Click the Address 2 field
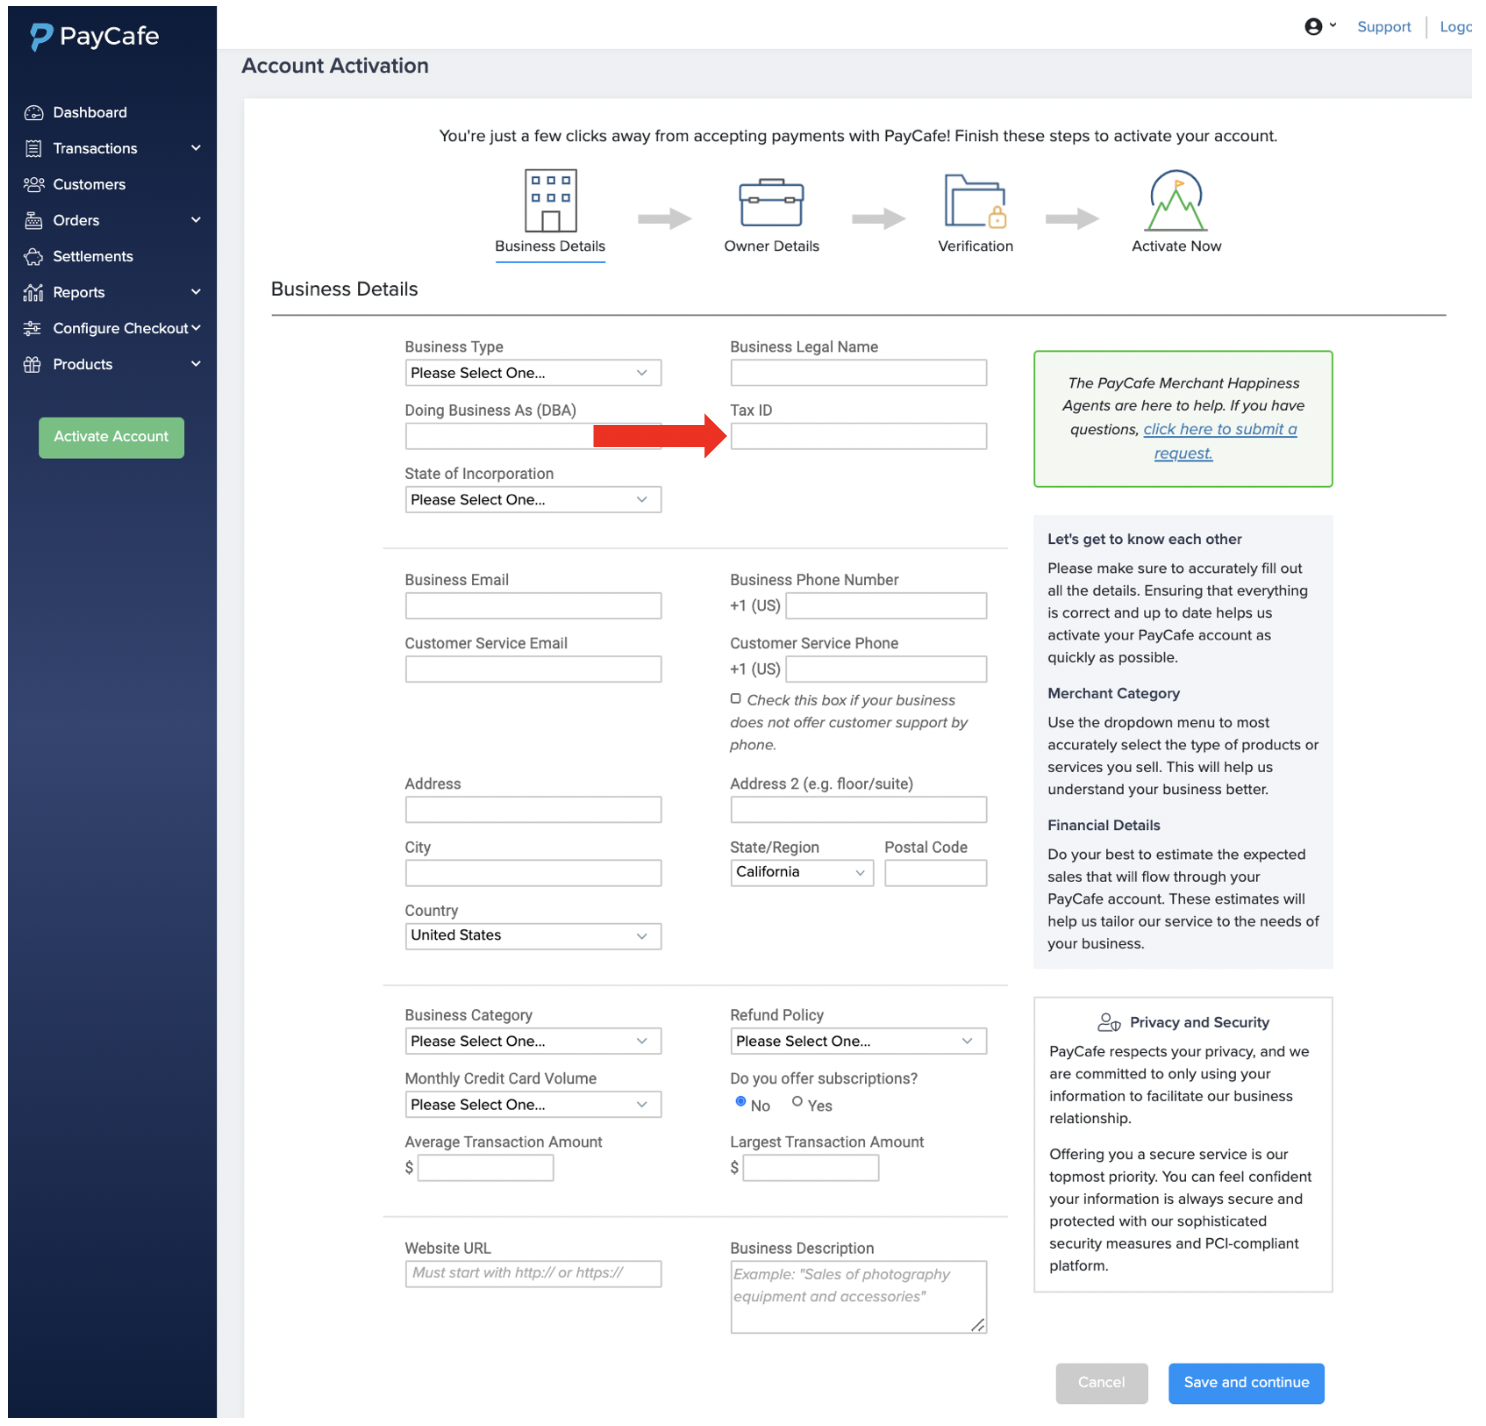 (x=859, y=811)
